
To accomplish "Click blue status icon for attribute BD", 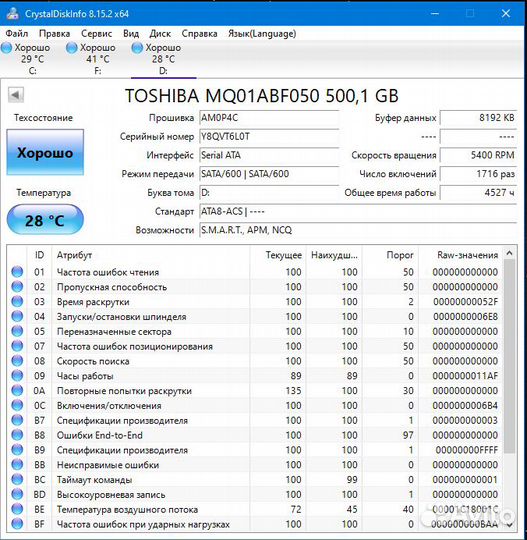I will pos(17,494).
